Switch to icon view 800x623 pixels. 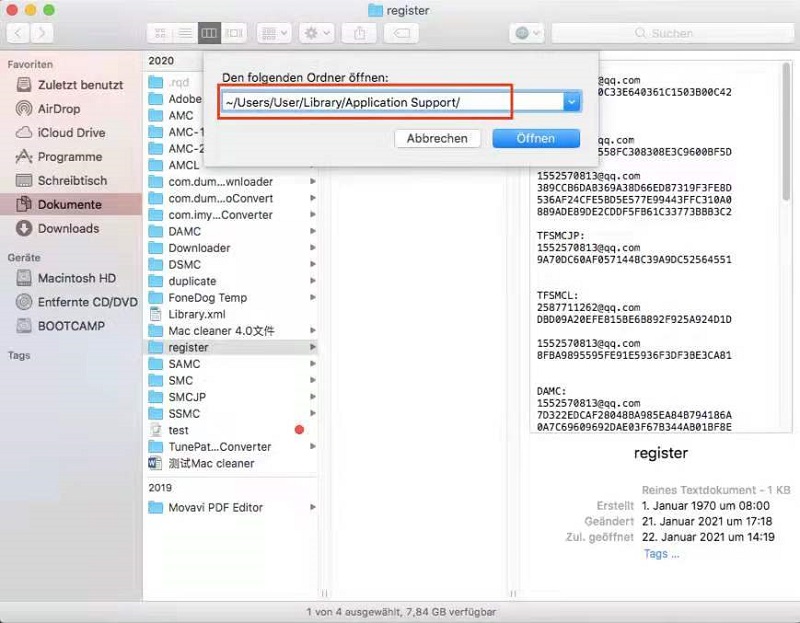[x=160, y=33]
